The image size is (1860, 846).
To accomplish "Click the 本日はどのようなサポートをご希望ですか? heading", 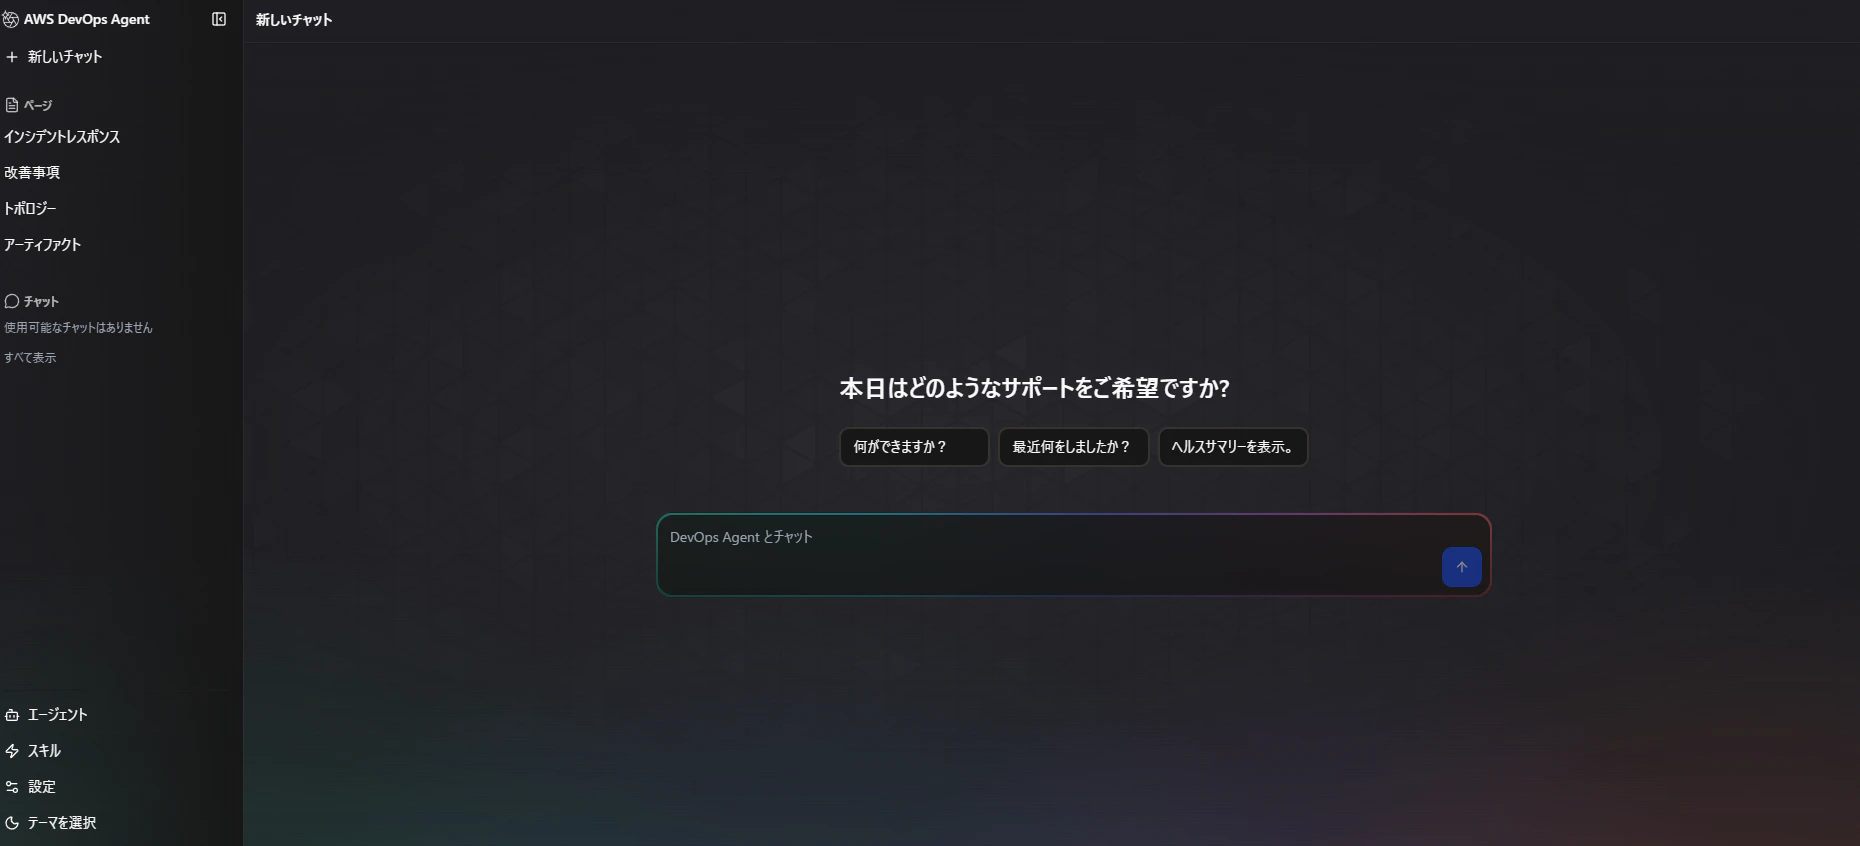I will click(1035, 388).
